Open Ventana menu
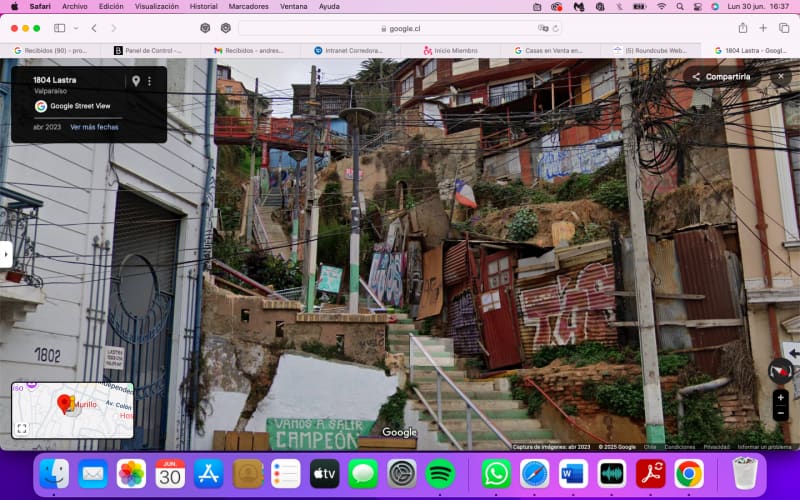 click(x=294, y=6)
